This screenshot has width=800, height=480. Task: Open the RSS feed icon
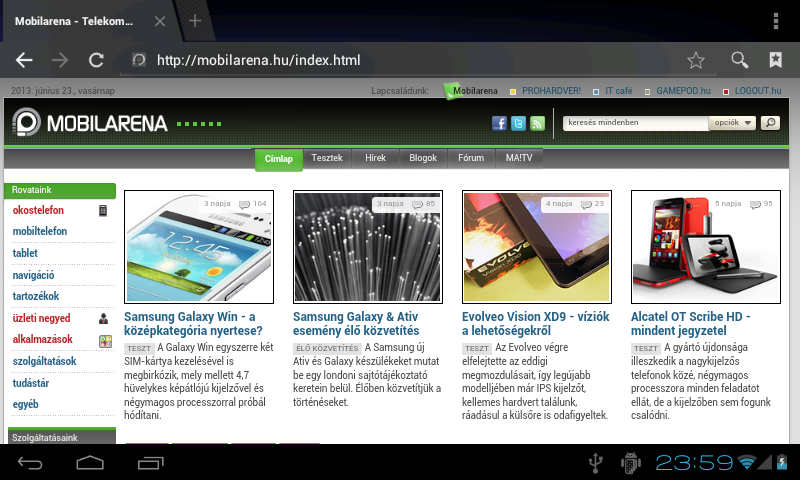coord(537,123)
